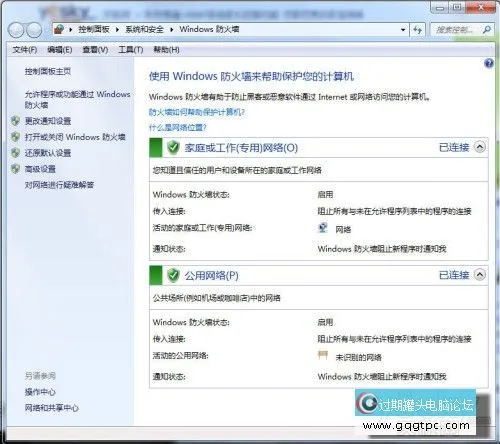The height and width of the screenshot is (444, 500).
Task: Expand breadcrumb arrow before 控制面板
Action: tap(71, 30)
